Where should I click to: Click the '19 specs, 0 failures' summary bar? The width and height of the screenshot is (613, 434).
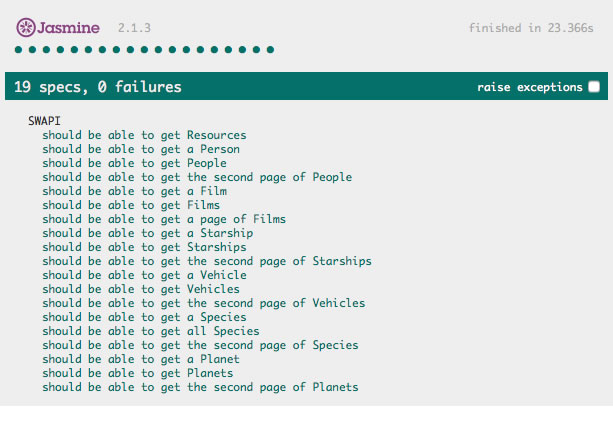pos(306,86)
